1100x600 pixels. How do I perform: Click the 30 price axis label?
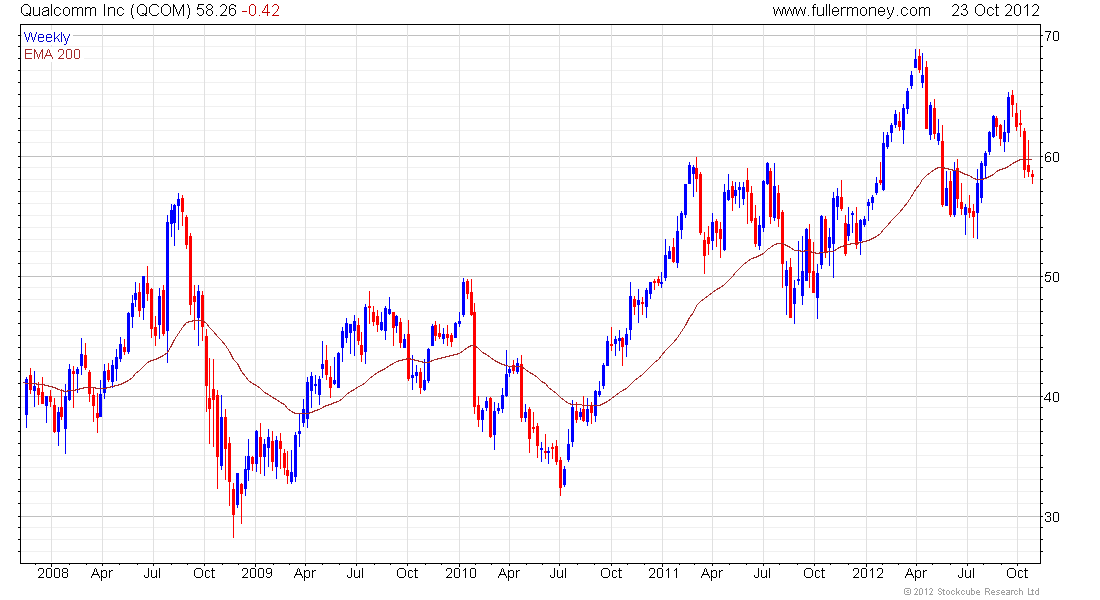click(1052, 517)
